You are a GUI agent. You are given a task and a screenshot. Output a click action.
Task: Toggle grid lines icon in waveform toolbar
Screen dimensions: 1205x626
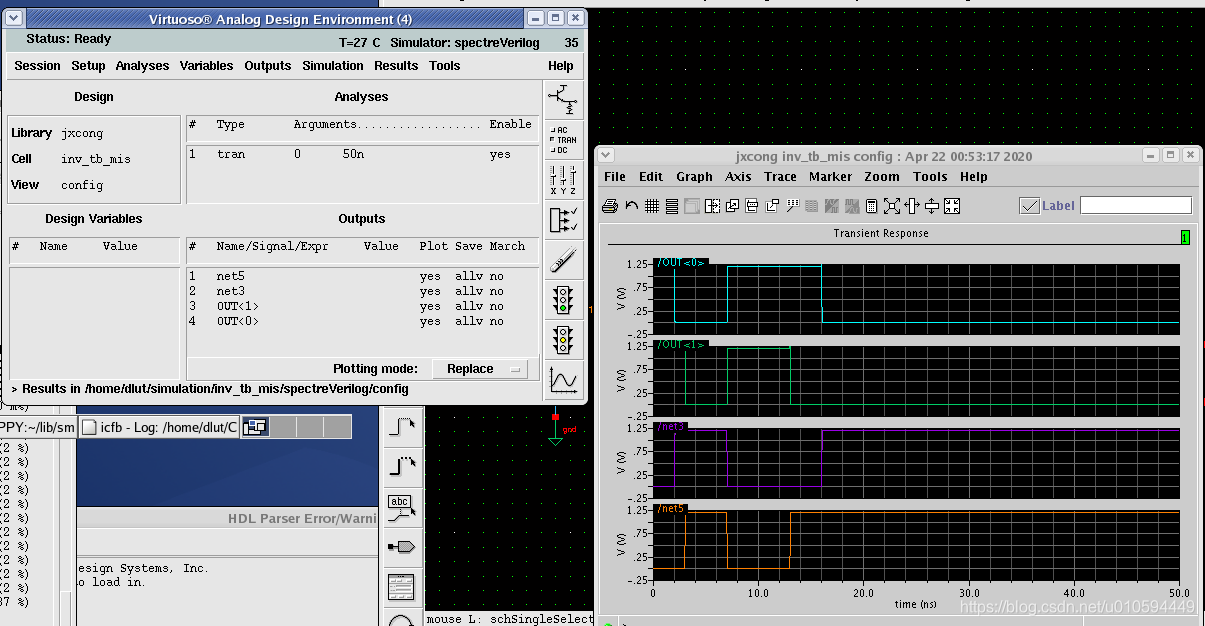[x=651, y=206]
